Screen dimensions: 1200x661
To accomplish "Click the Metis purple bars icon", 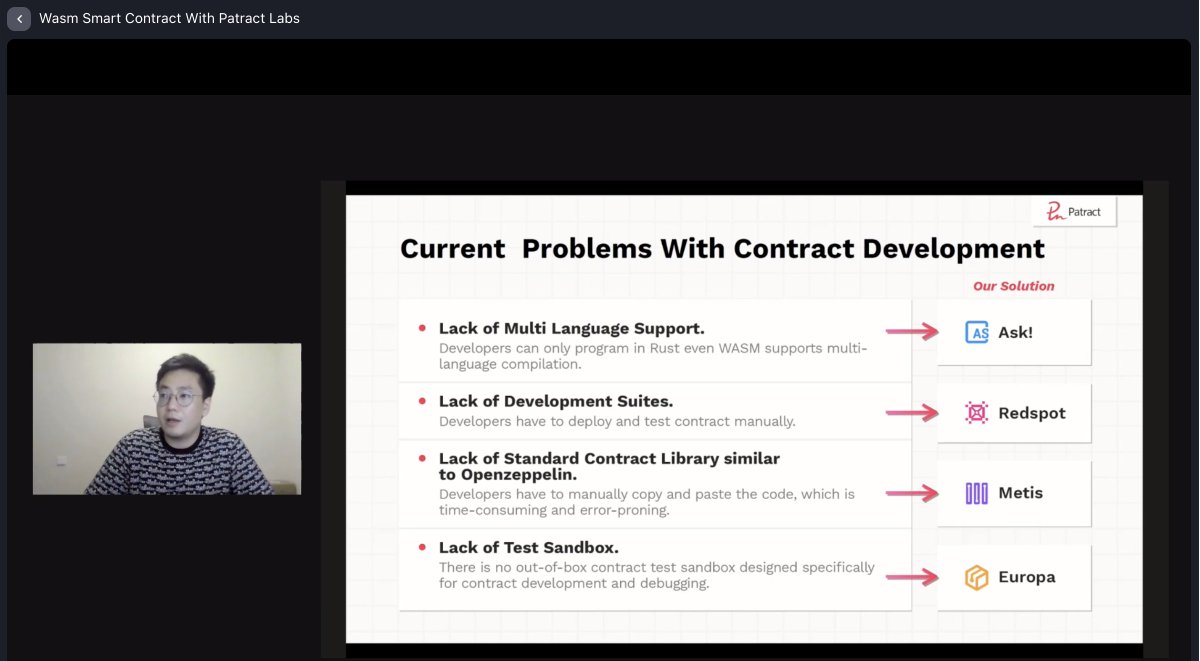I will (x=977, y=493).
